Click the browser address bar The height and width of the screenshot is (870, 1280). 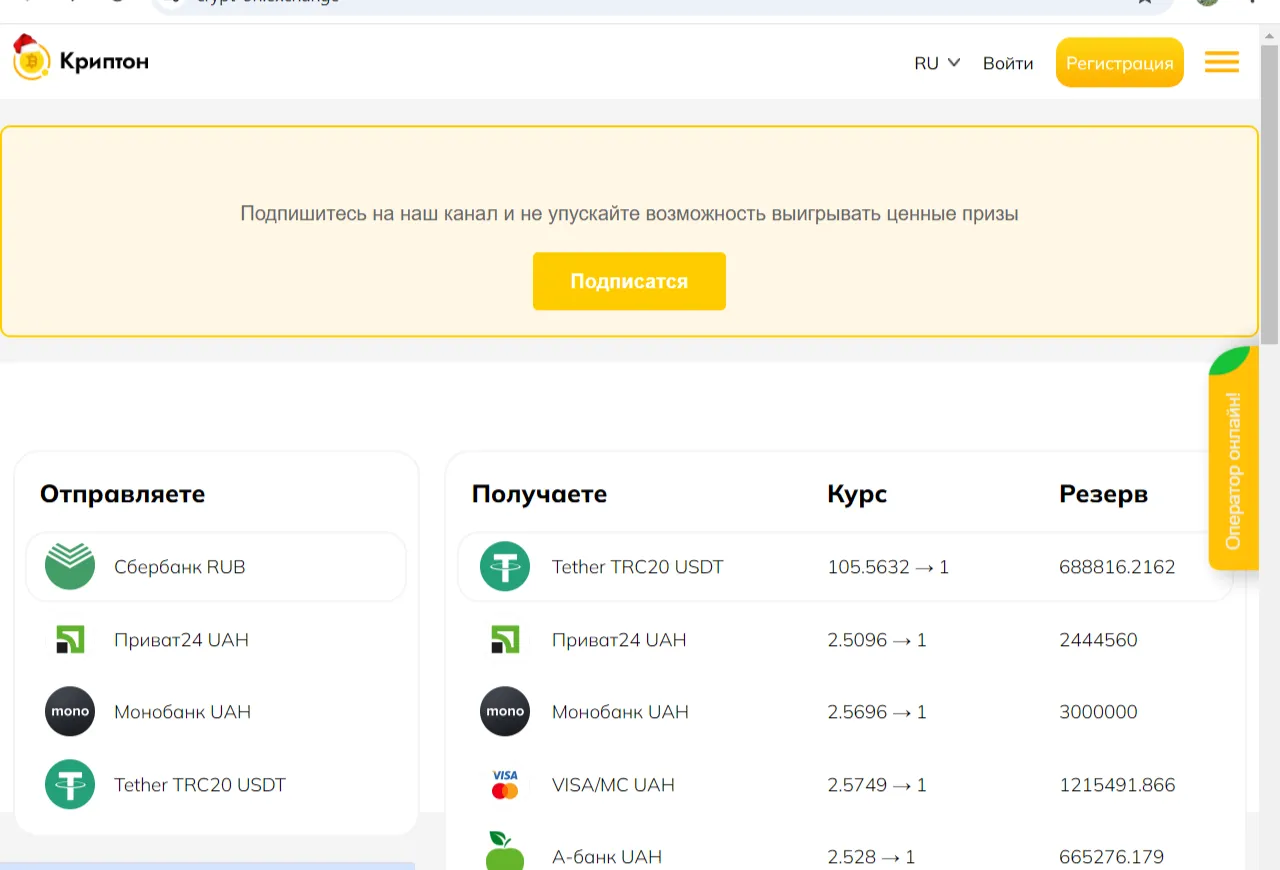660,5
